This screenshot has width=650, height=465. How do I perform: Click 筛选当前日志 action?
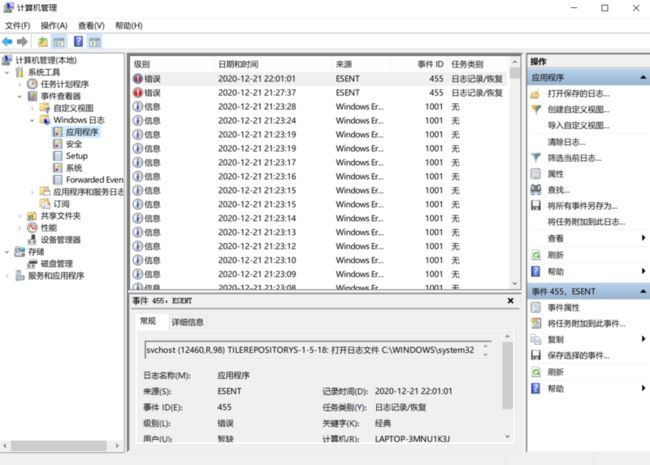click(x=574, y=158)
